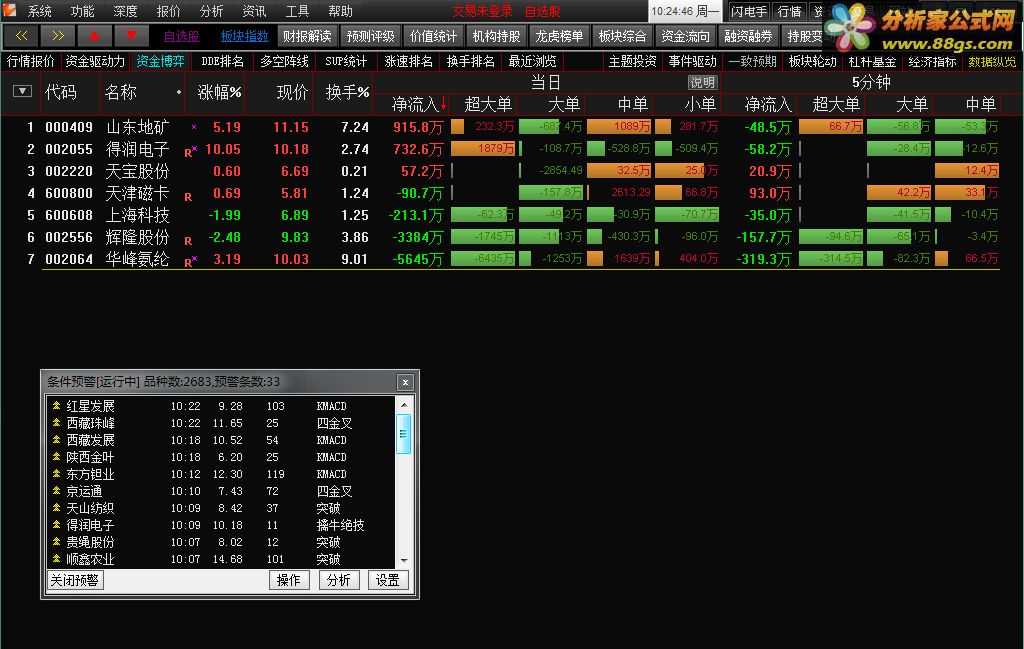Open the 报价 menu
Viewport: 1024px width, 649px height.
tap(168, 11)
